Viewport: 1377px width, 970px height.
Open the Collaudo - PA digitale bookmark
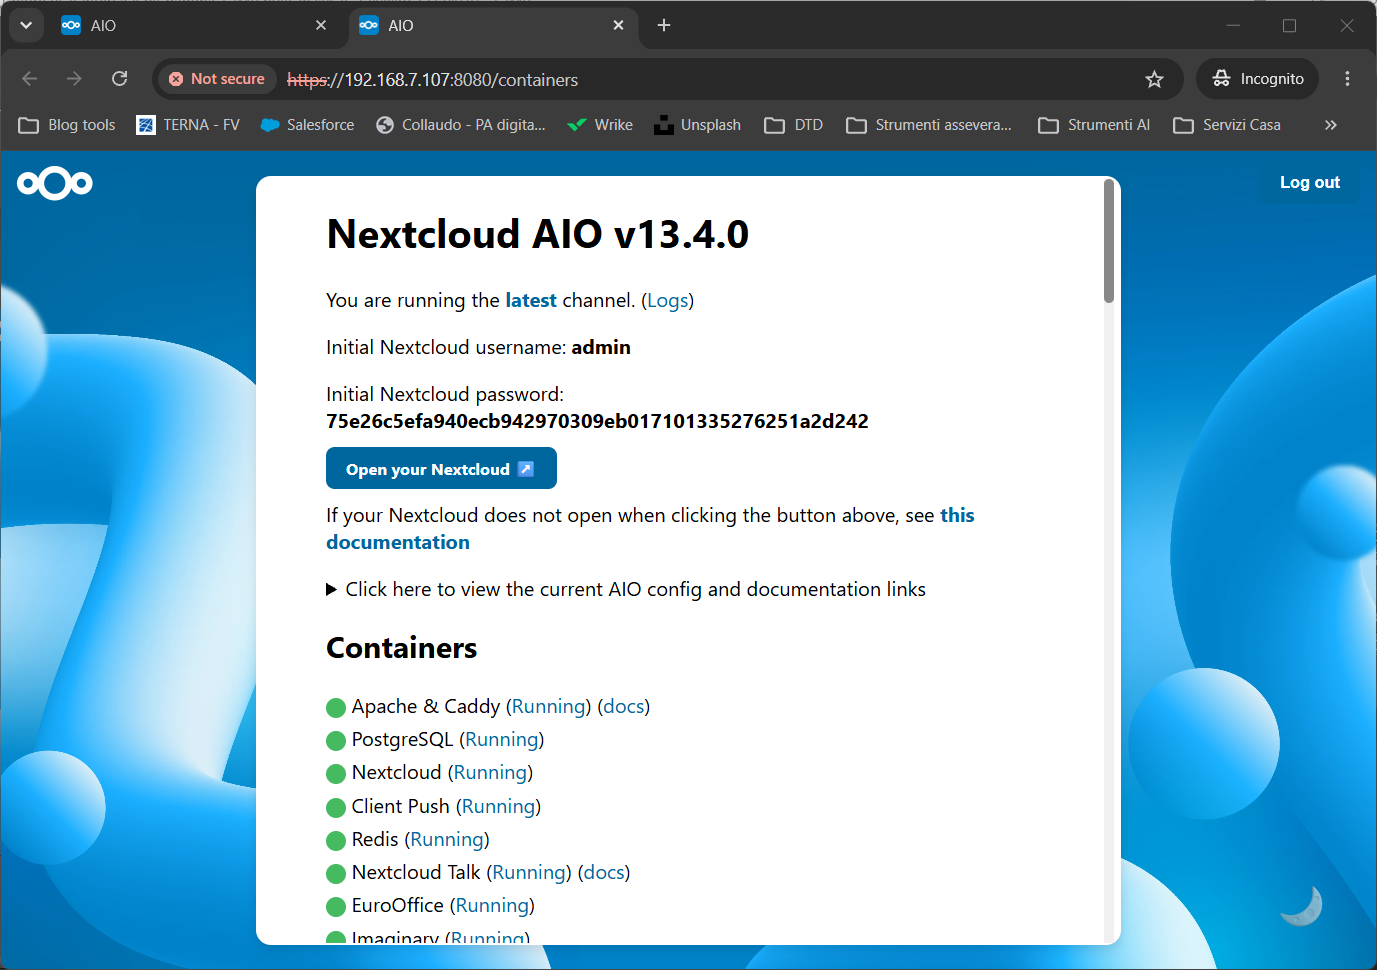[461, 125]
